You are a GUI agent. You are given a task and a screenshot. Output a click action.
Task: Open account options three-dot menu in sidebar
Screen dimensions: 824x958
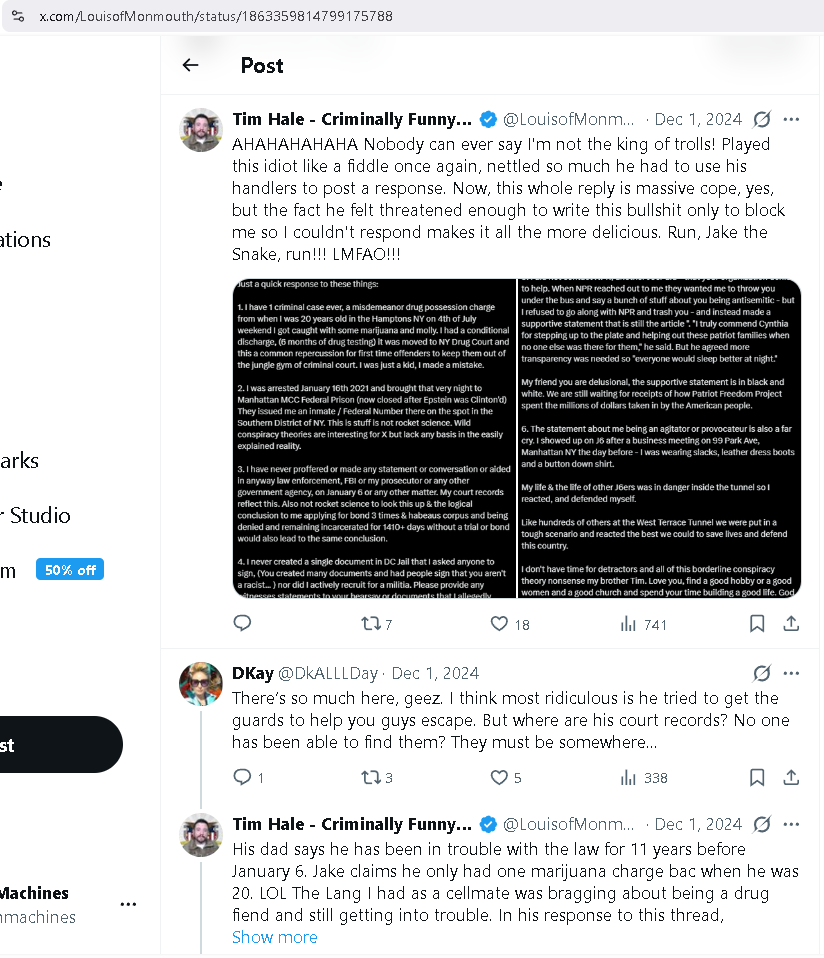coord(128,904)
